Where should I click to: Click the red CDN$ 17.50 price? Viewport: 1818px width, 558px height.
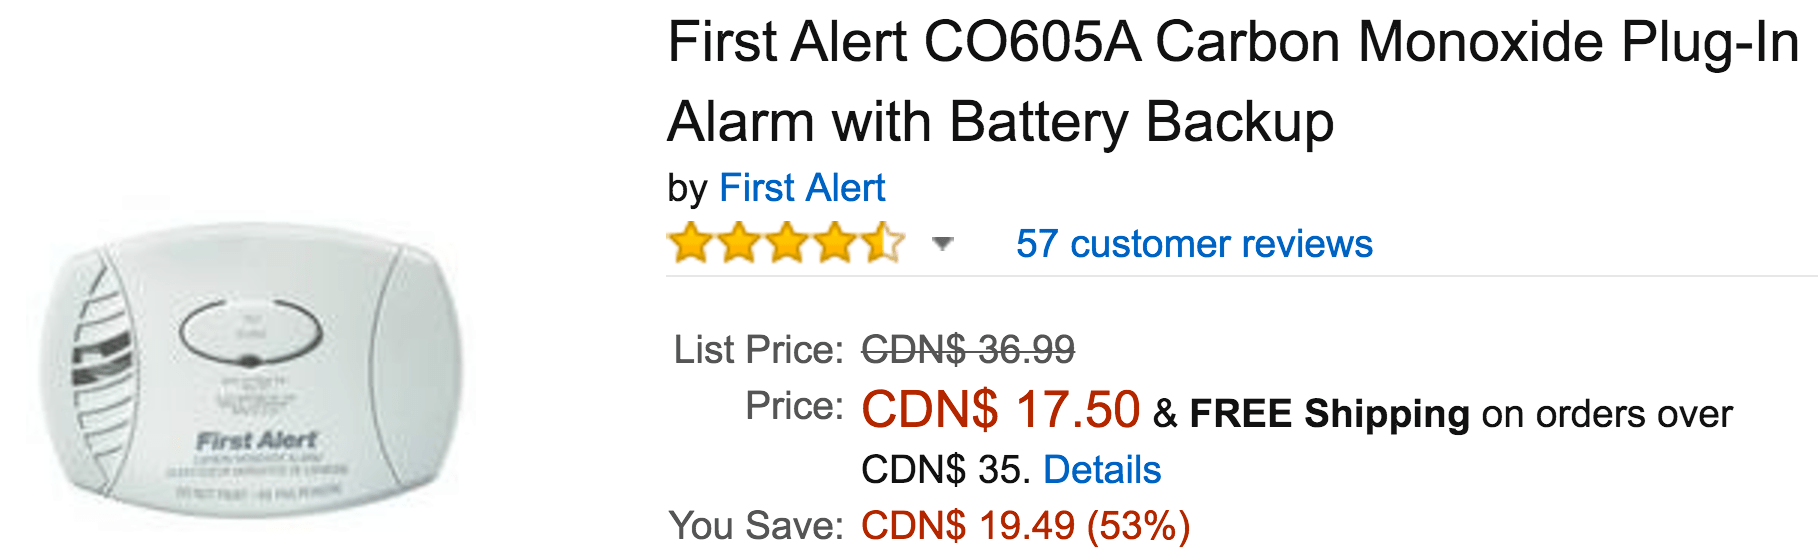pos(1000,410)
